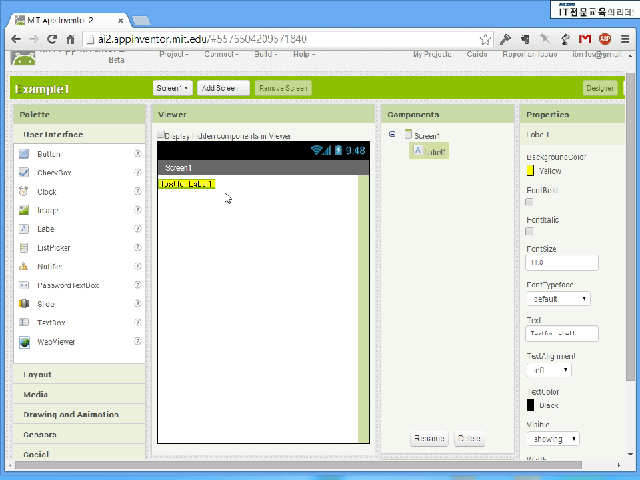
Task: Open the Chrome hamburger menu
Action: tap(625, 39)
